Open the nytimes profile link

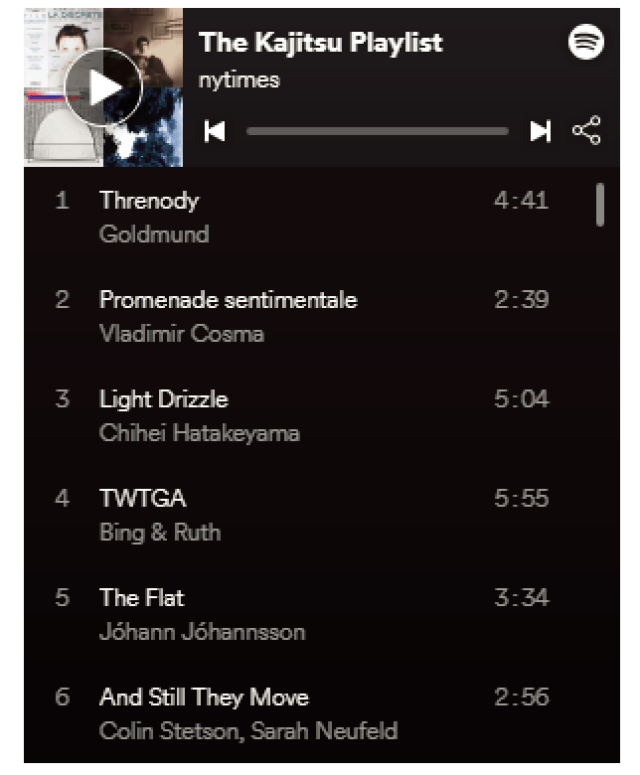[x=239, y=80]
